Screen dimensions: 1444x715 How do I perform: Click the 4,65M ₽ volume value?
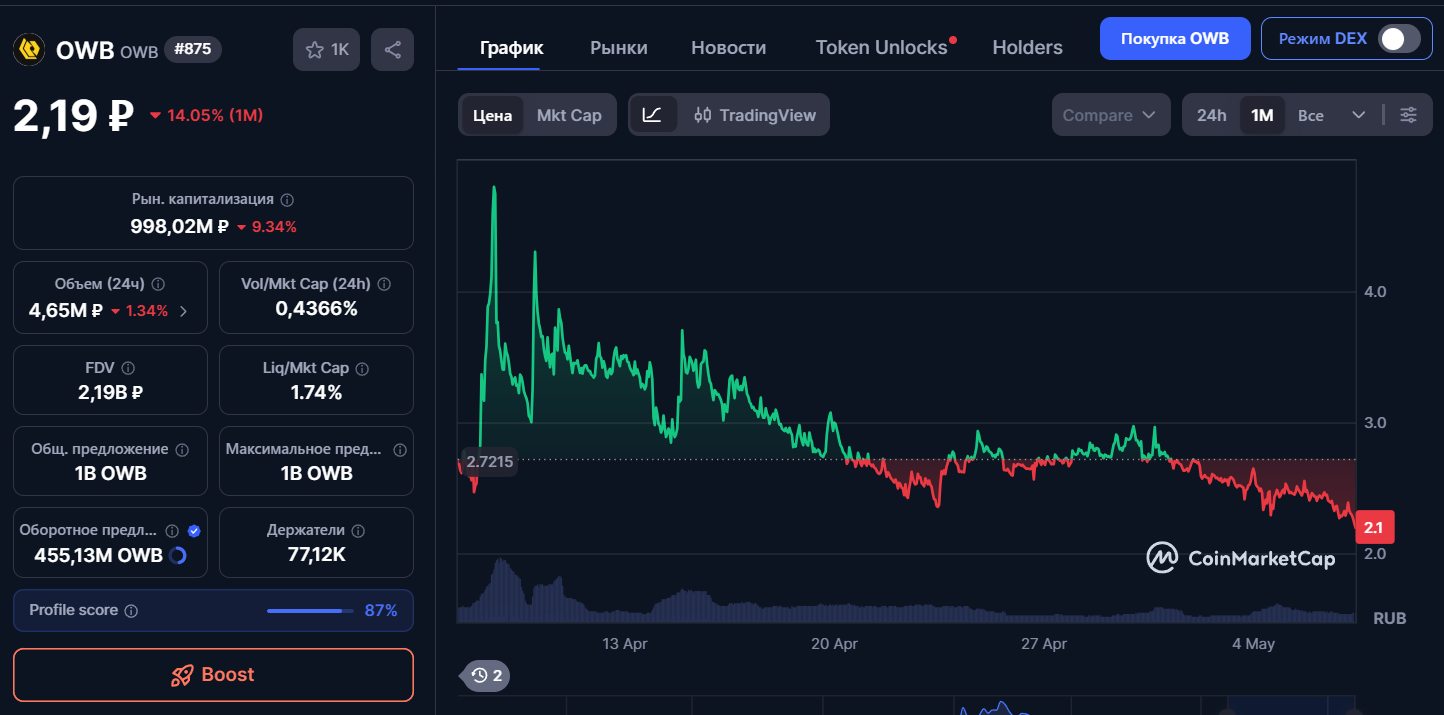(x=66, y=310)
